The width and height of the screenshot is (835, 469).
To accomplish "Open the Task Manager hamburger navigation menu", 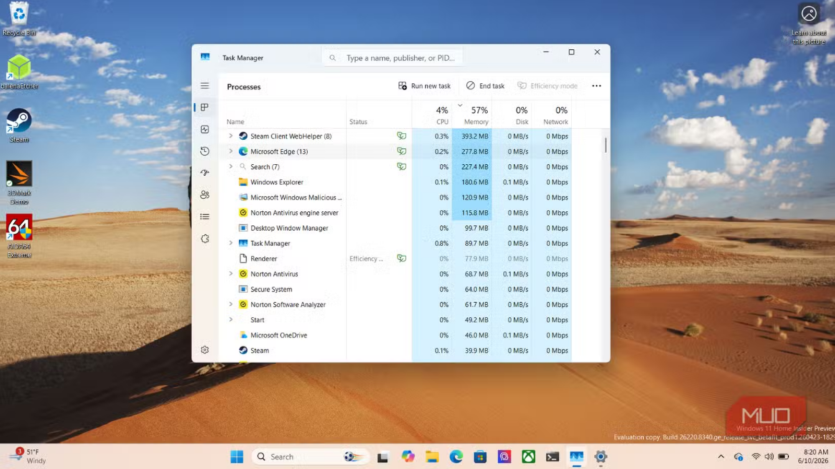I will (x=204, y=86).
